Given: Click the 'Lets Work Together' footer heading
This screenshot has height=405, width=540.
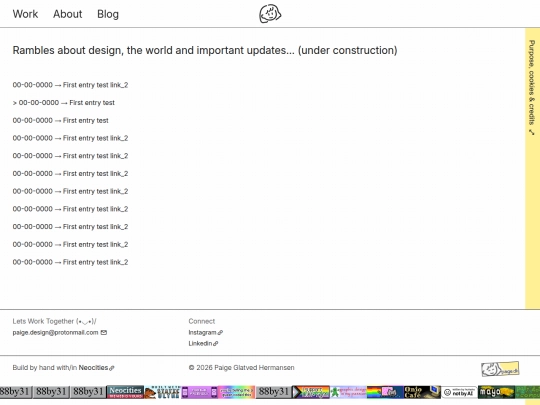Looking at the screenshot, I should [x=54, y=321].
